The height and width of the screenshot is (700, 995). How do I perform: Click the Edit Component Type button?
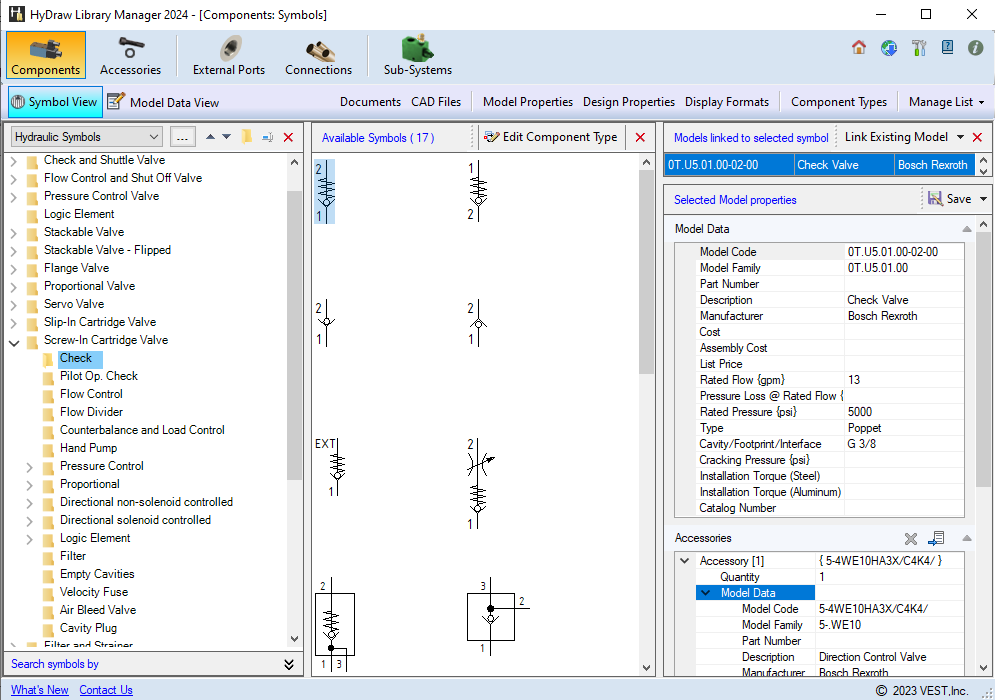click(550, 137)
